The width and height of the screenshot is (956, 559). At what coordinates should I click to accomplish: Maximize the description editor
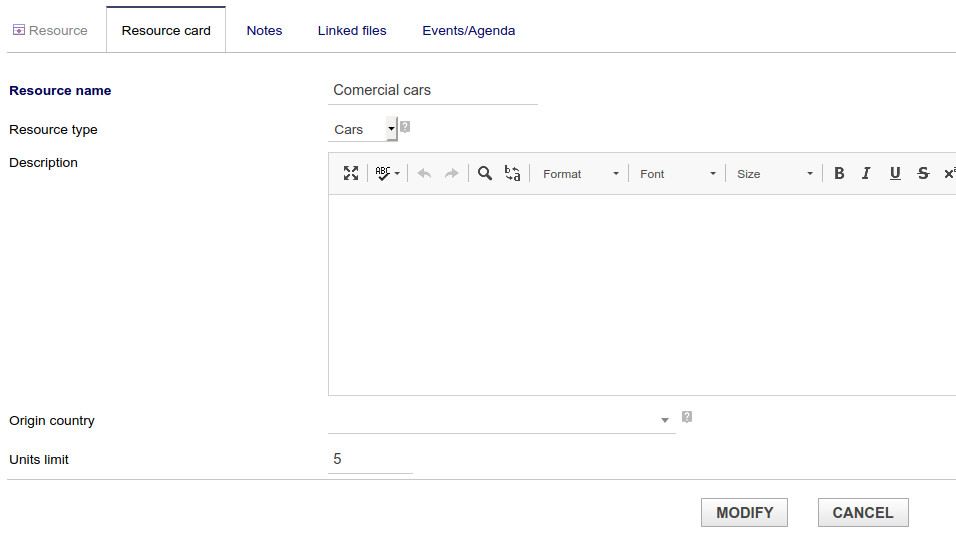tap(351, 173)
